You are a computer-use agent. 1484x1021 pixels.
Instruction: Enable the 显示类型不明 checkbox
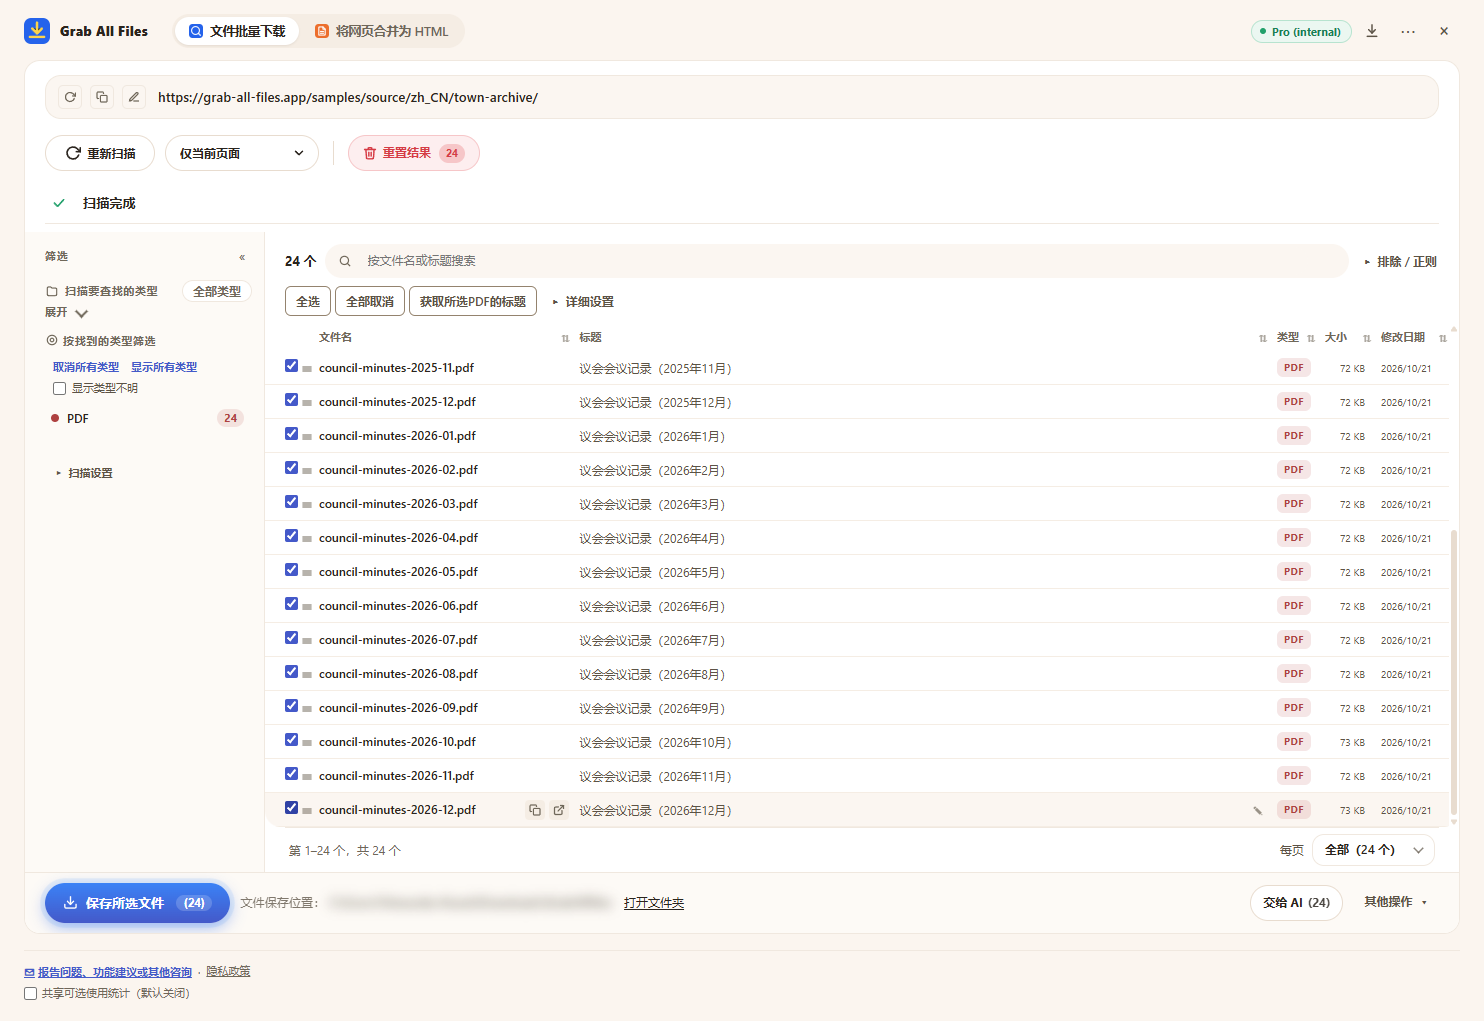coord(59,388)
